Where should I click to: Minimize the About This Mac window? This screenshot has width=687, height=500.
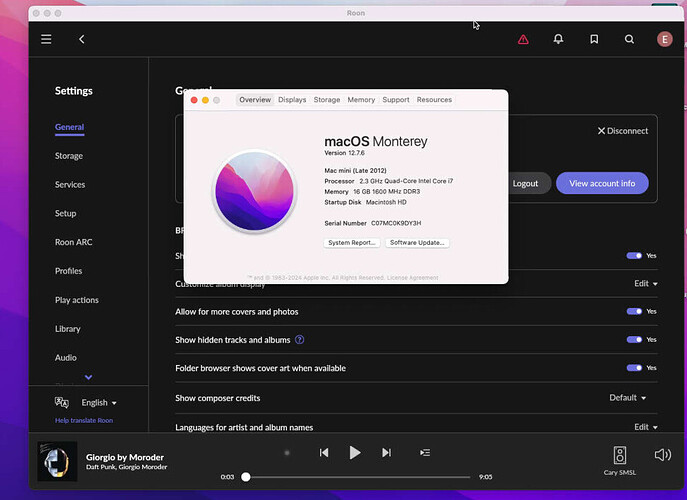[x=205, y=100]
